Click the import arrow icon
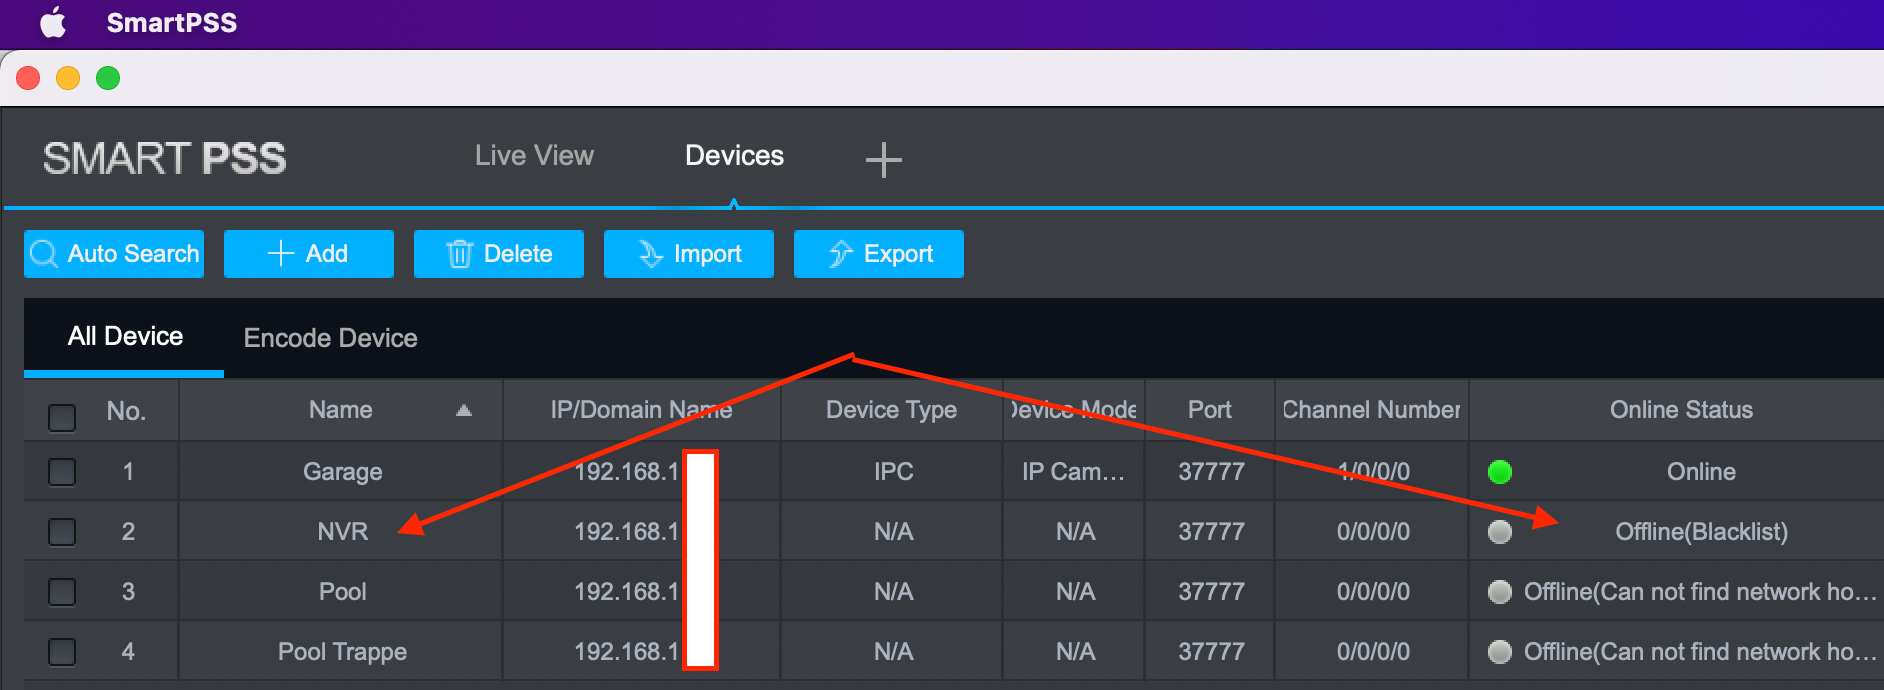The image size is (1884, 690). tap(650, 254)
